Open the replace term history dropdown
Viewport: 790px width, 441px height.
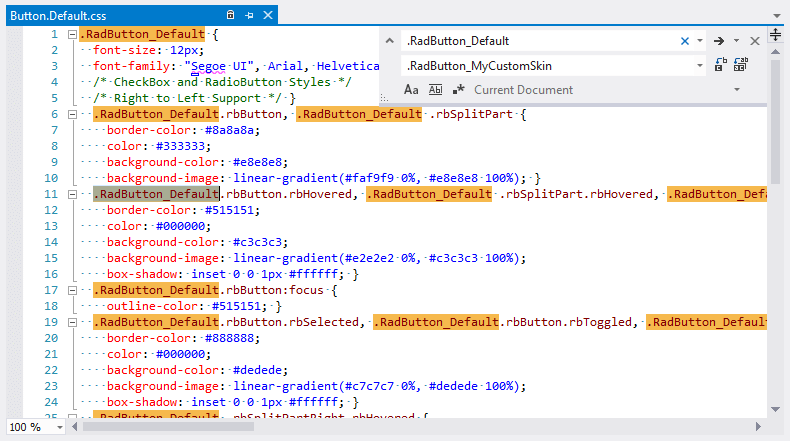700,66
